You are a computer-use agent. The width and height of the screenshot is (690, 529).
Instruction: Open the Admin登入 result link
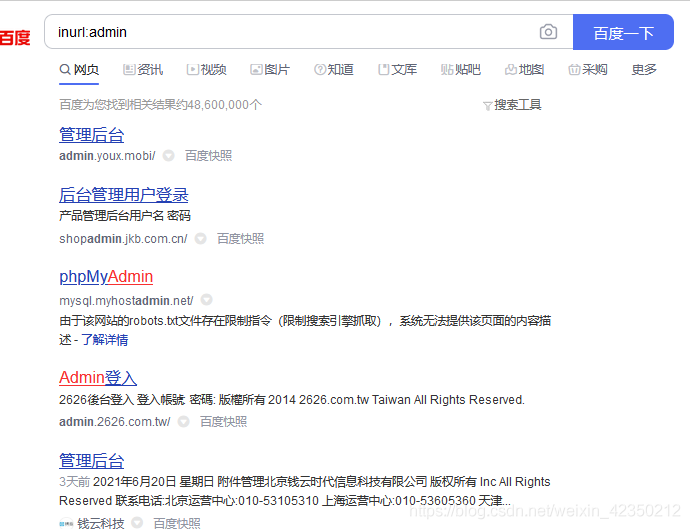pyautogui.click(x=98, y=377)
